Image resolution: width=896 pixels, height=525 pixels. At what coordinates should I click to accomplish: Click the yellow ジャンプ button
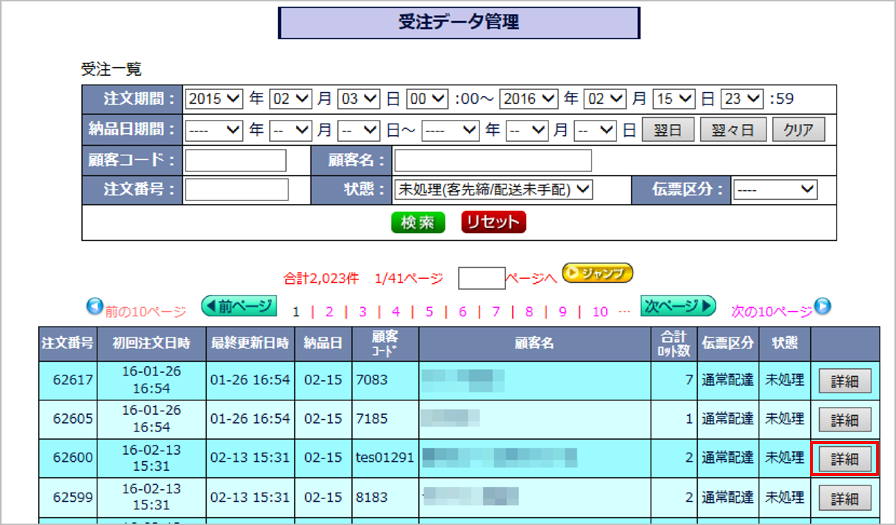[x=598, y=272]
